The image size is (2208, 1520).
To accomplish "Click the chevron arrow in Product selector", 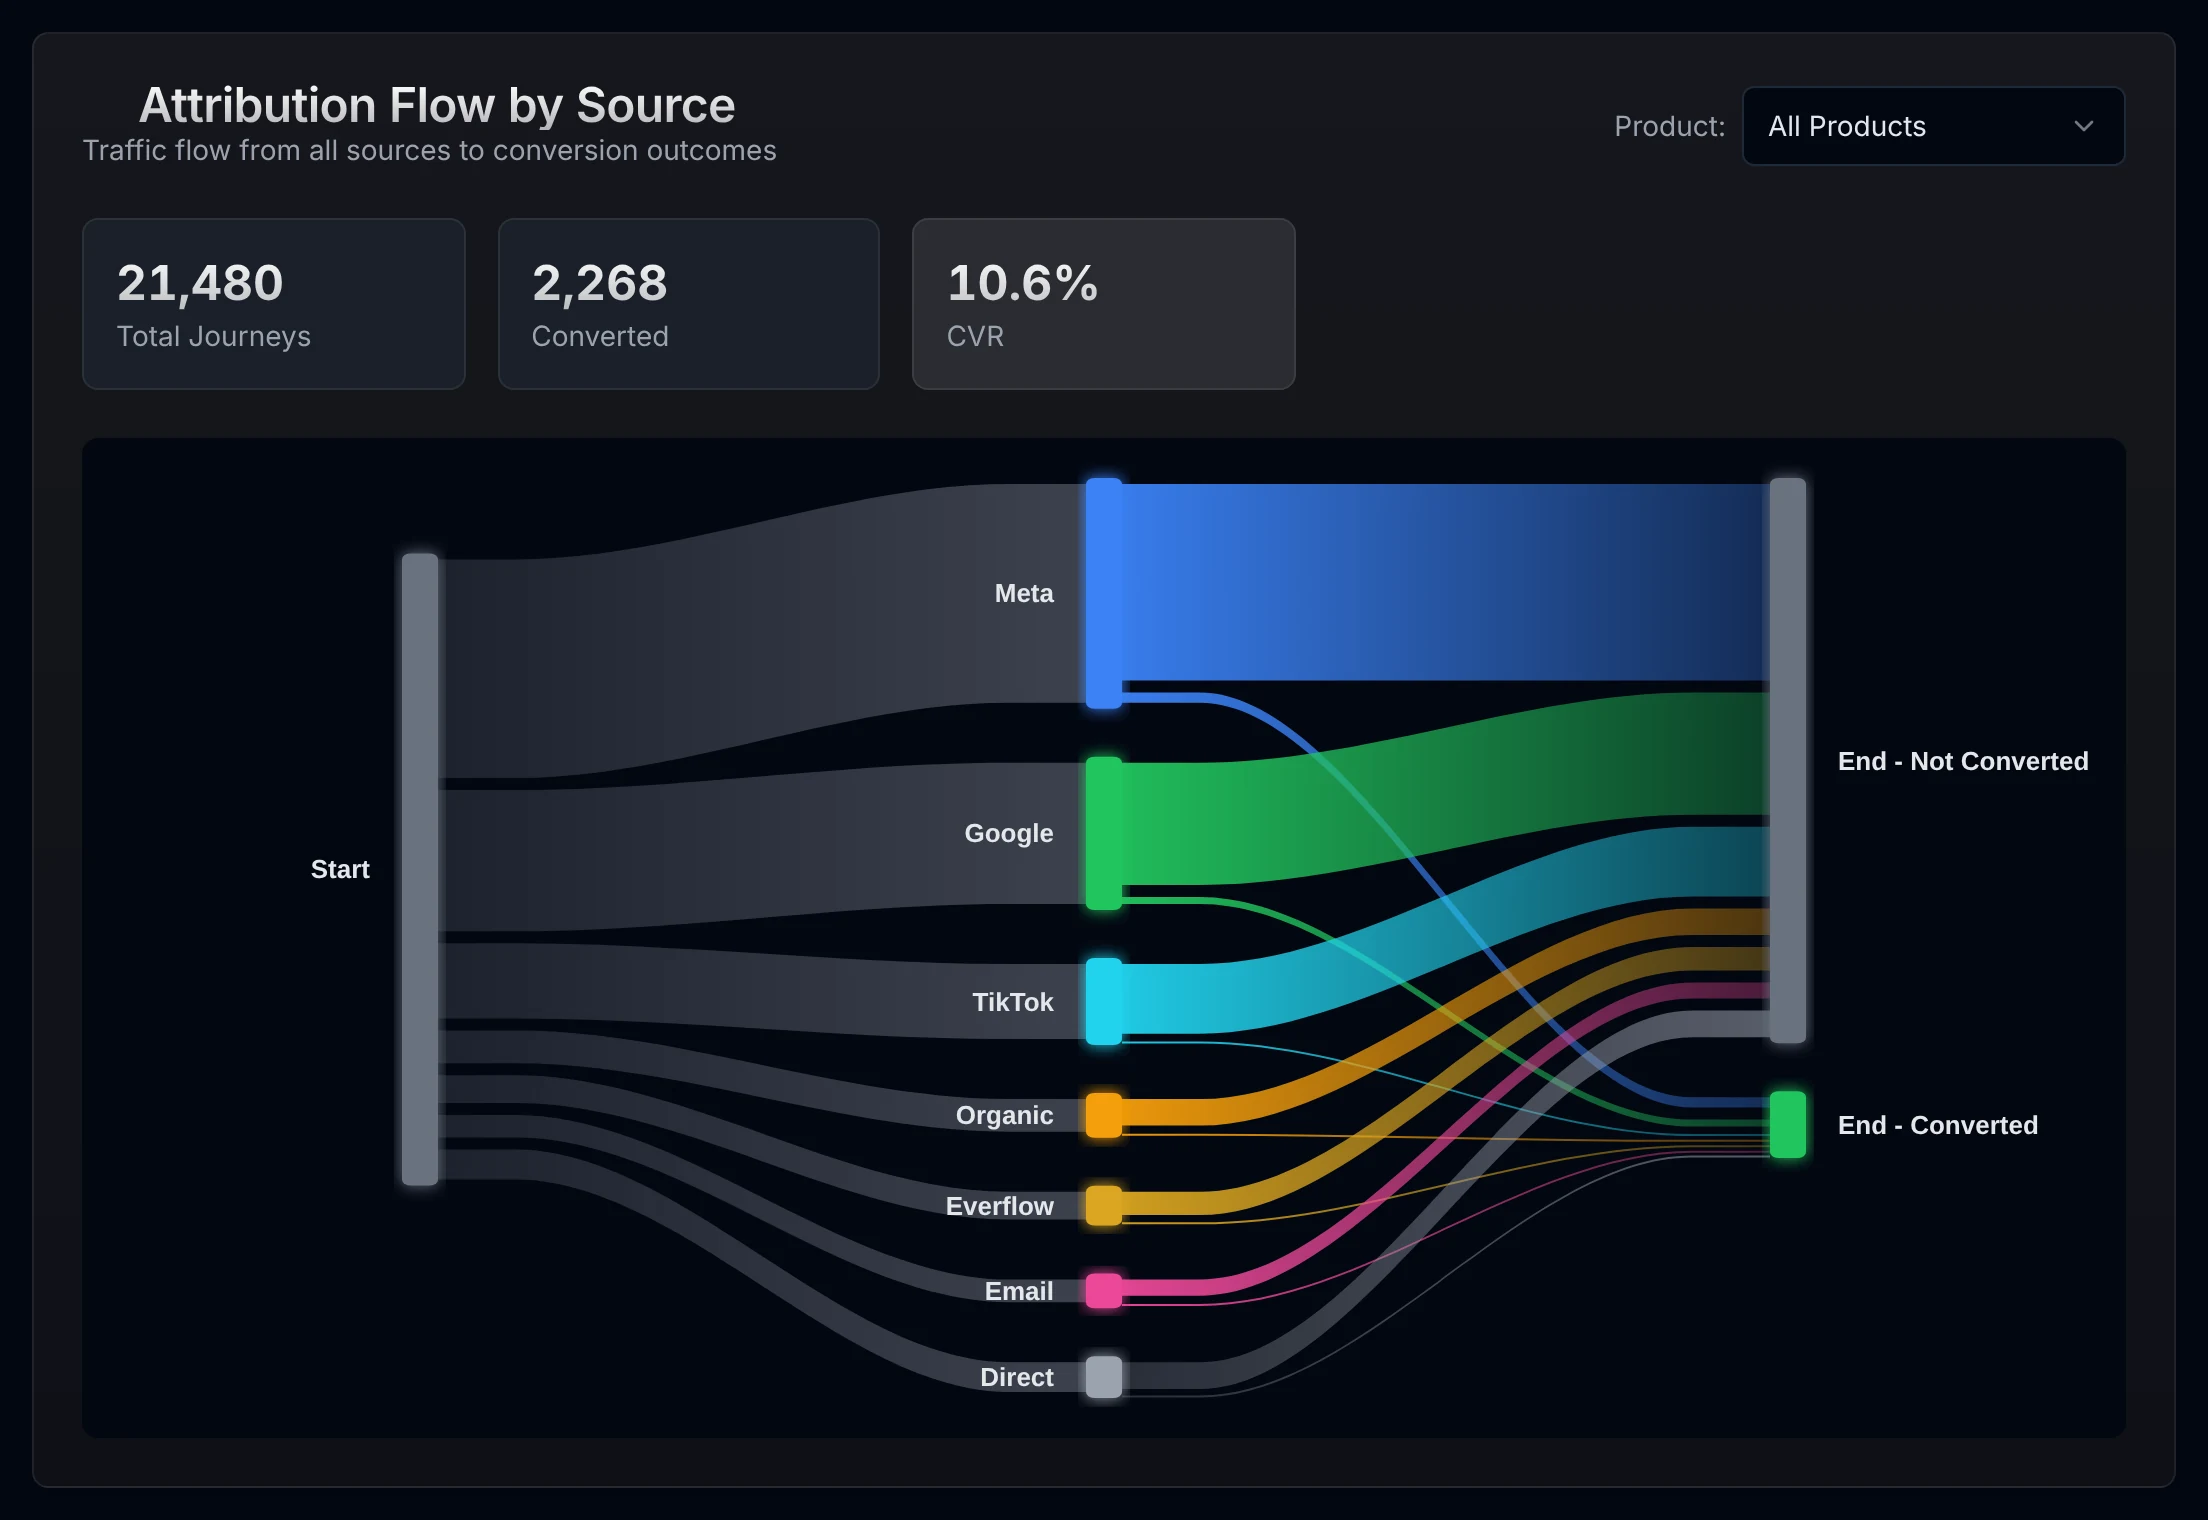I will [2084, 126].
